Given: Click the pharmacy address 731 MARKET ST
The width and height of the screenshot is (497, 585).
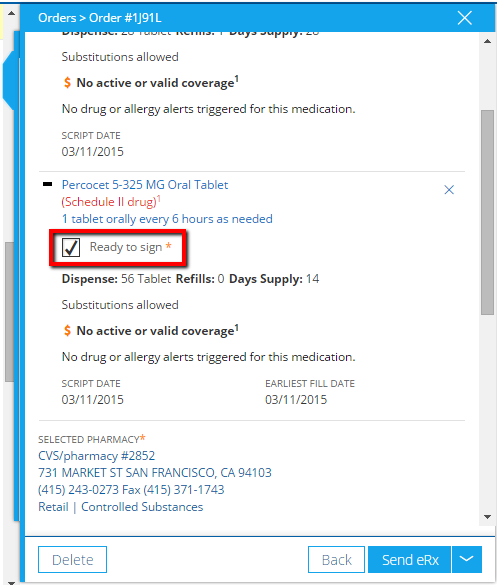Looking at the screenshot, I should [x=155, y=473].
